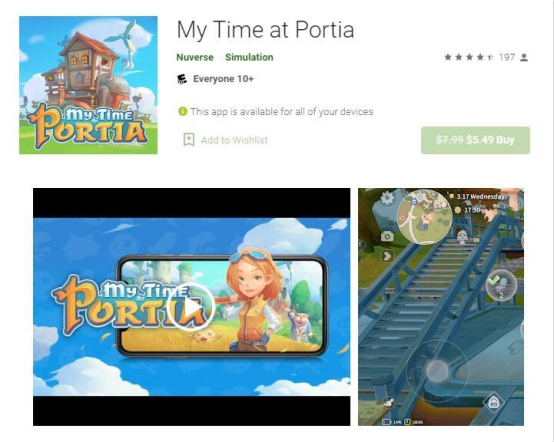Click the virtual joystick in the screenshot
Screen dimensions: 554x443
coord(437,371)
